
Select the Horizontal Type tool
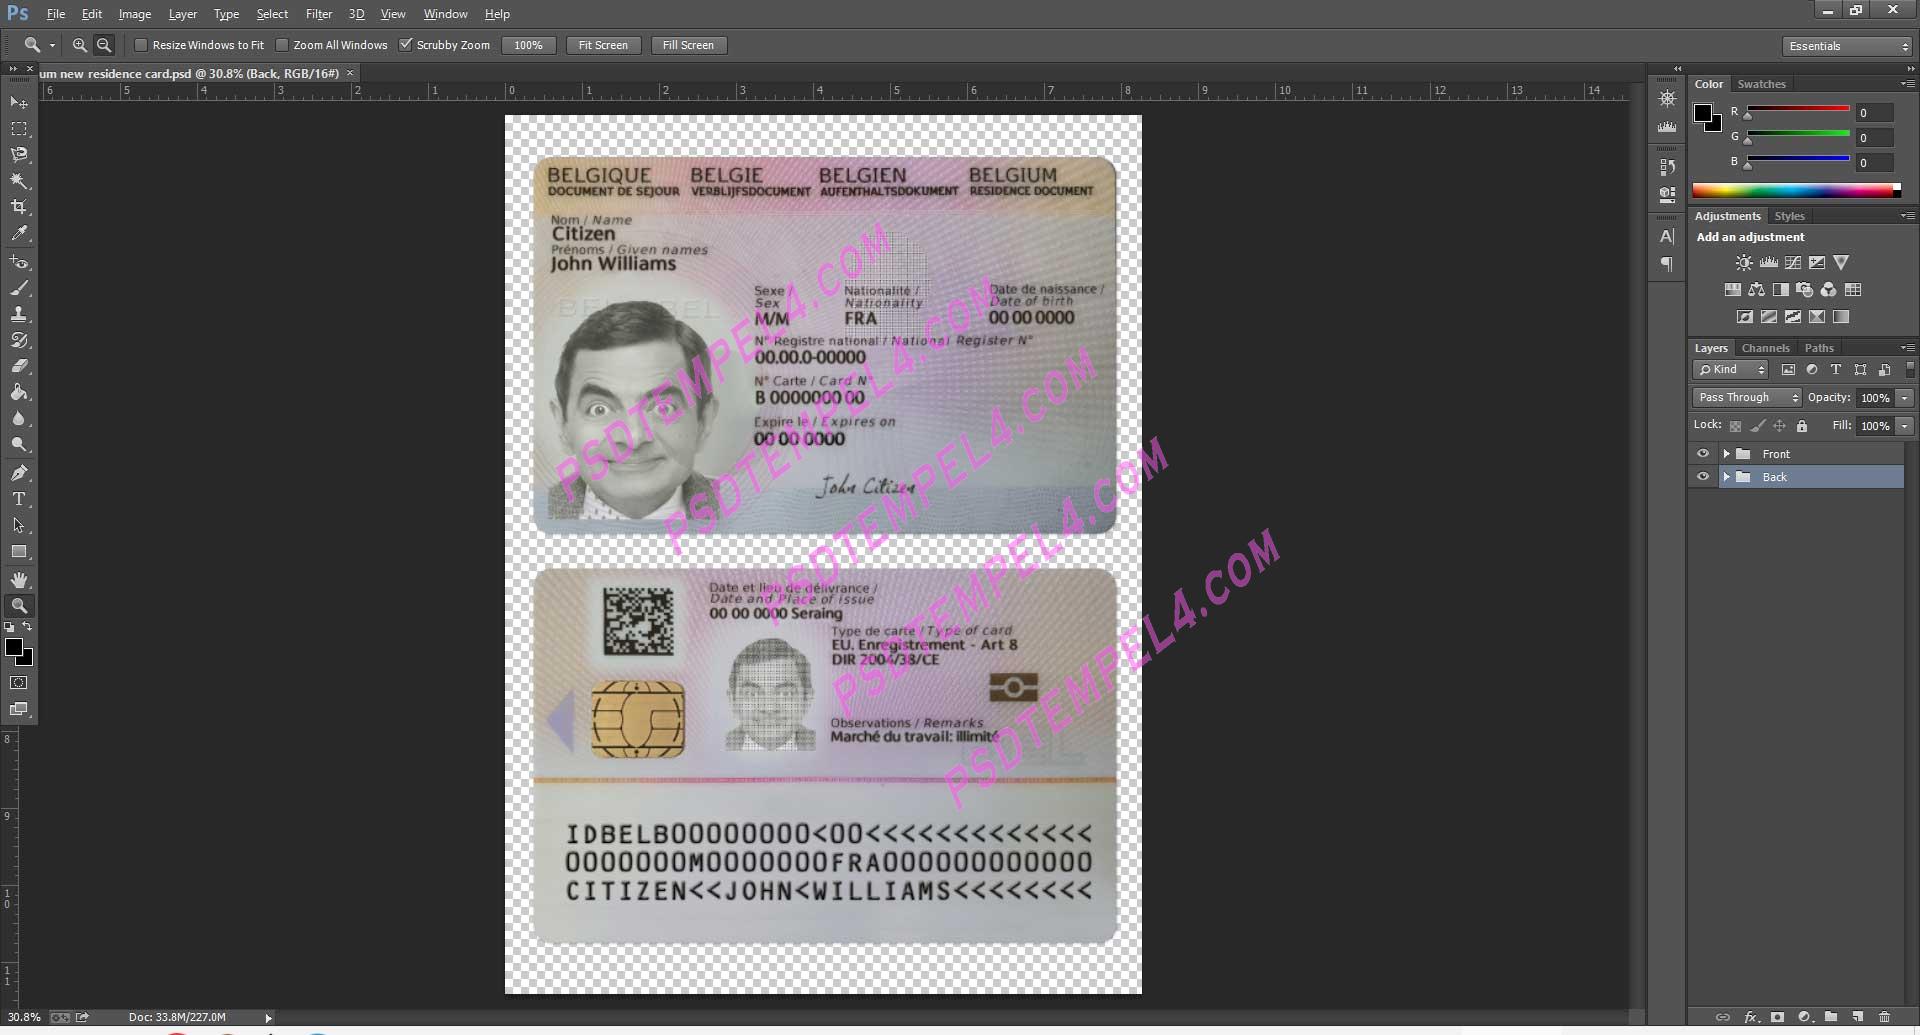[x=19, y=499]
